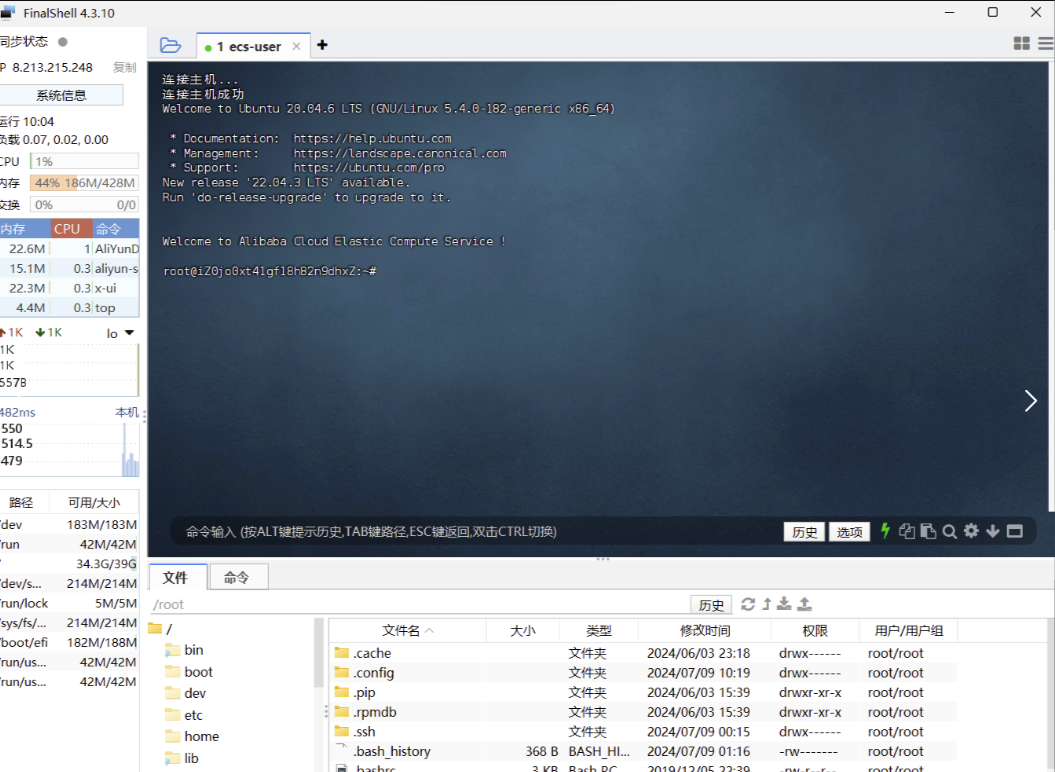Click 复制 to copy the IP address
Image resolution: width=1055 pixels, height=772 pixels.
point(124,67)
